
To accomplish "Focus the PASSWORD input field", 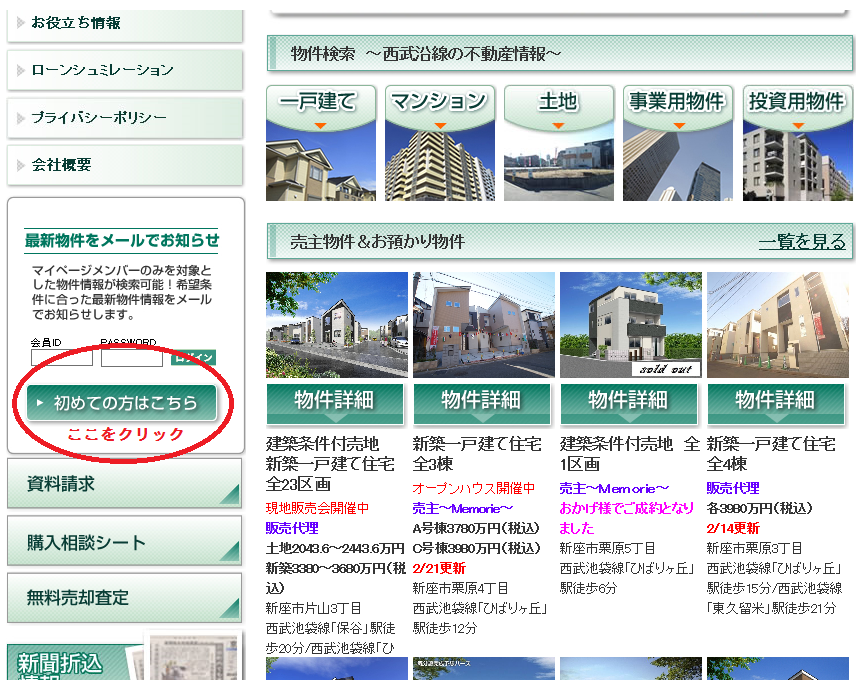I will [x=131, y=357].
